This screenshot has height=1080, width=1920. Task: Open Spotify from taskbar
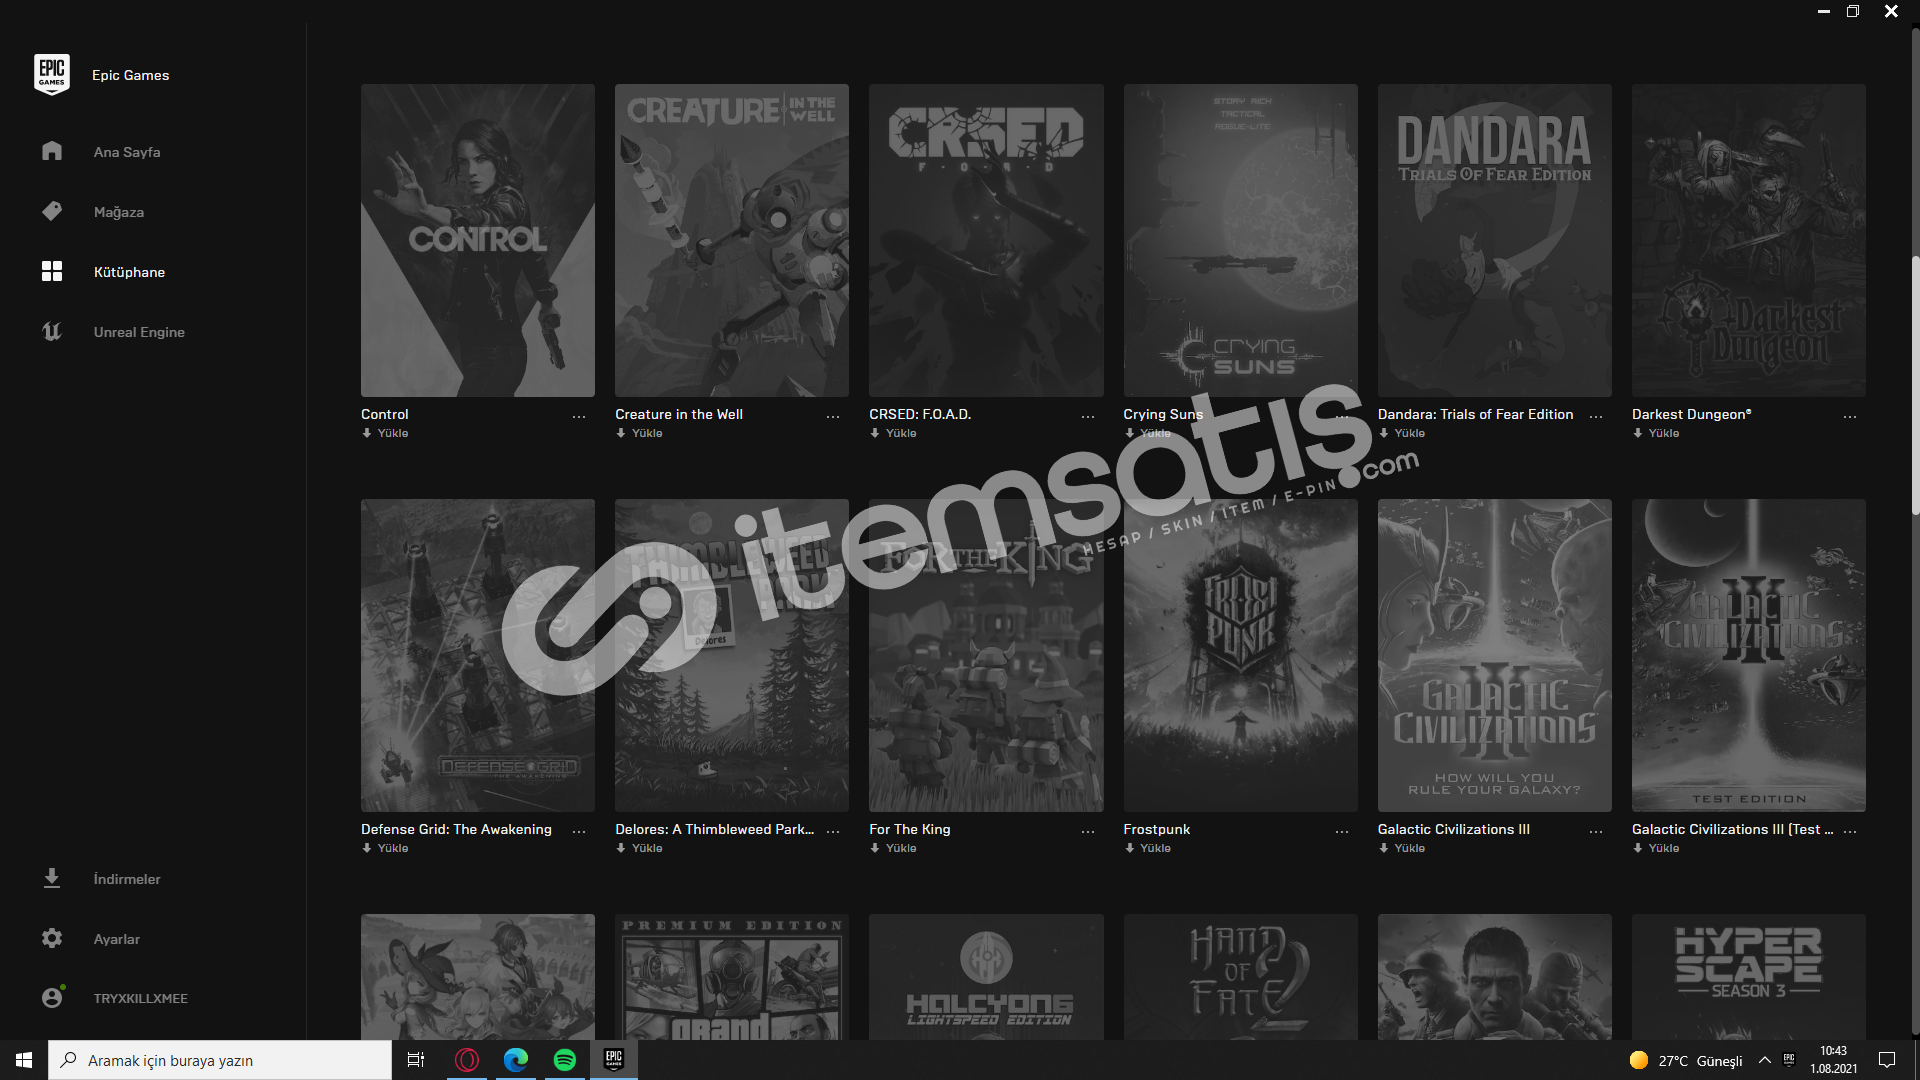pos(565,1060)
